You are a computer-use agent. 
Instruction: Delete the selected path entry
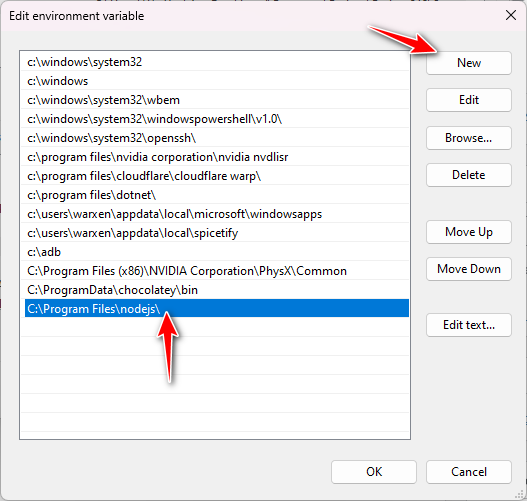coord(469,175)
